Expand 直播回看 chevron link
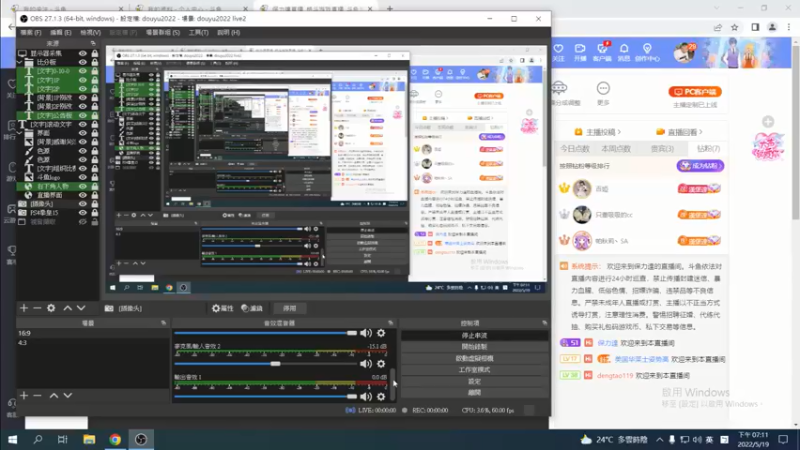 coord(701,132)
